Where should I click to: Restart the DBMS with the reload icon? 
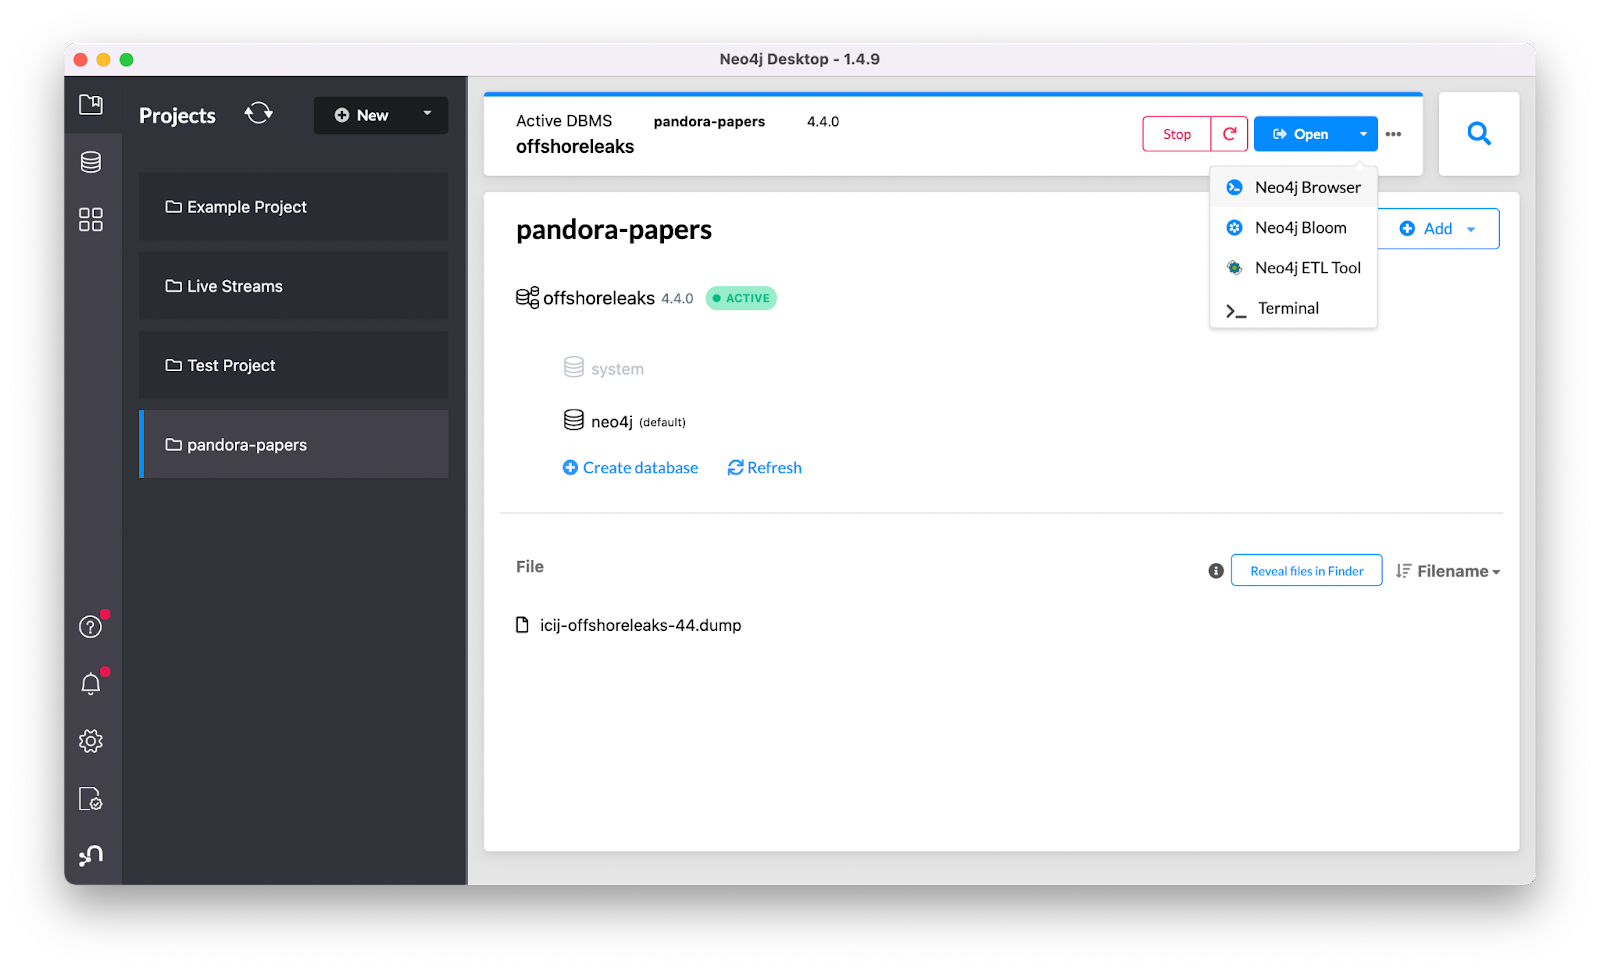tap(1229, 134)
